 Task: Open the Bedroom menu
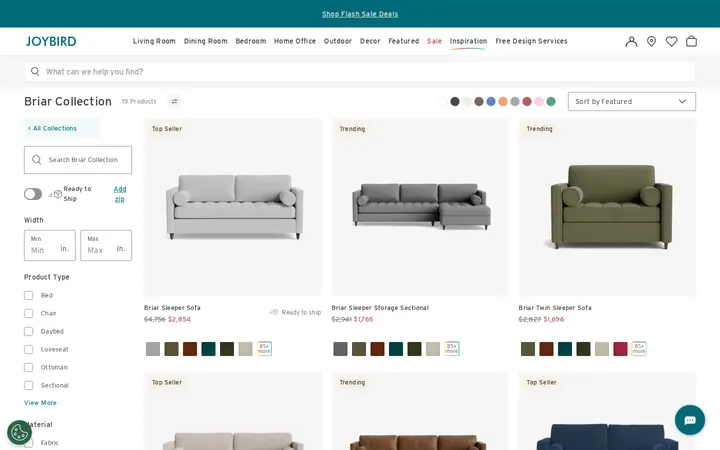pyautogui.click(x=251, y=41)
